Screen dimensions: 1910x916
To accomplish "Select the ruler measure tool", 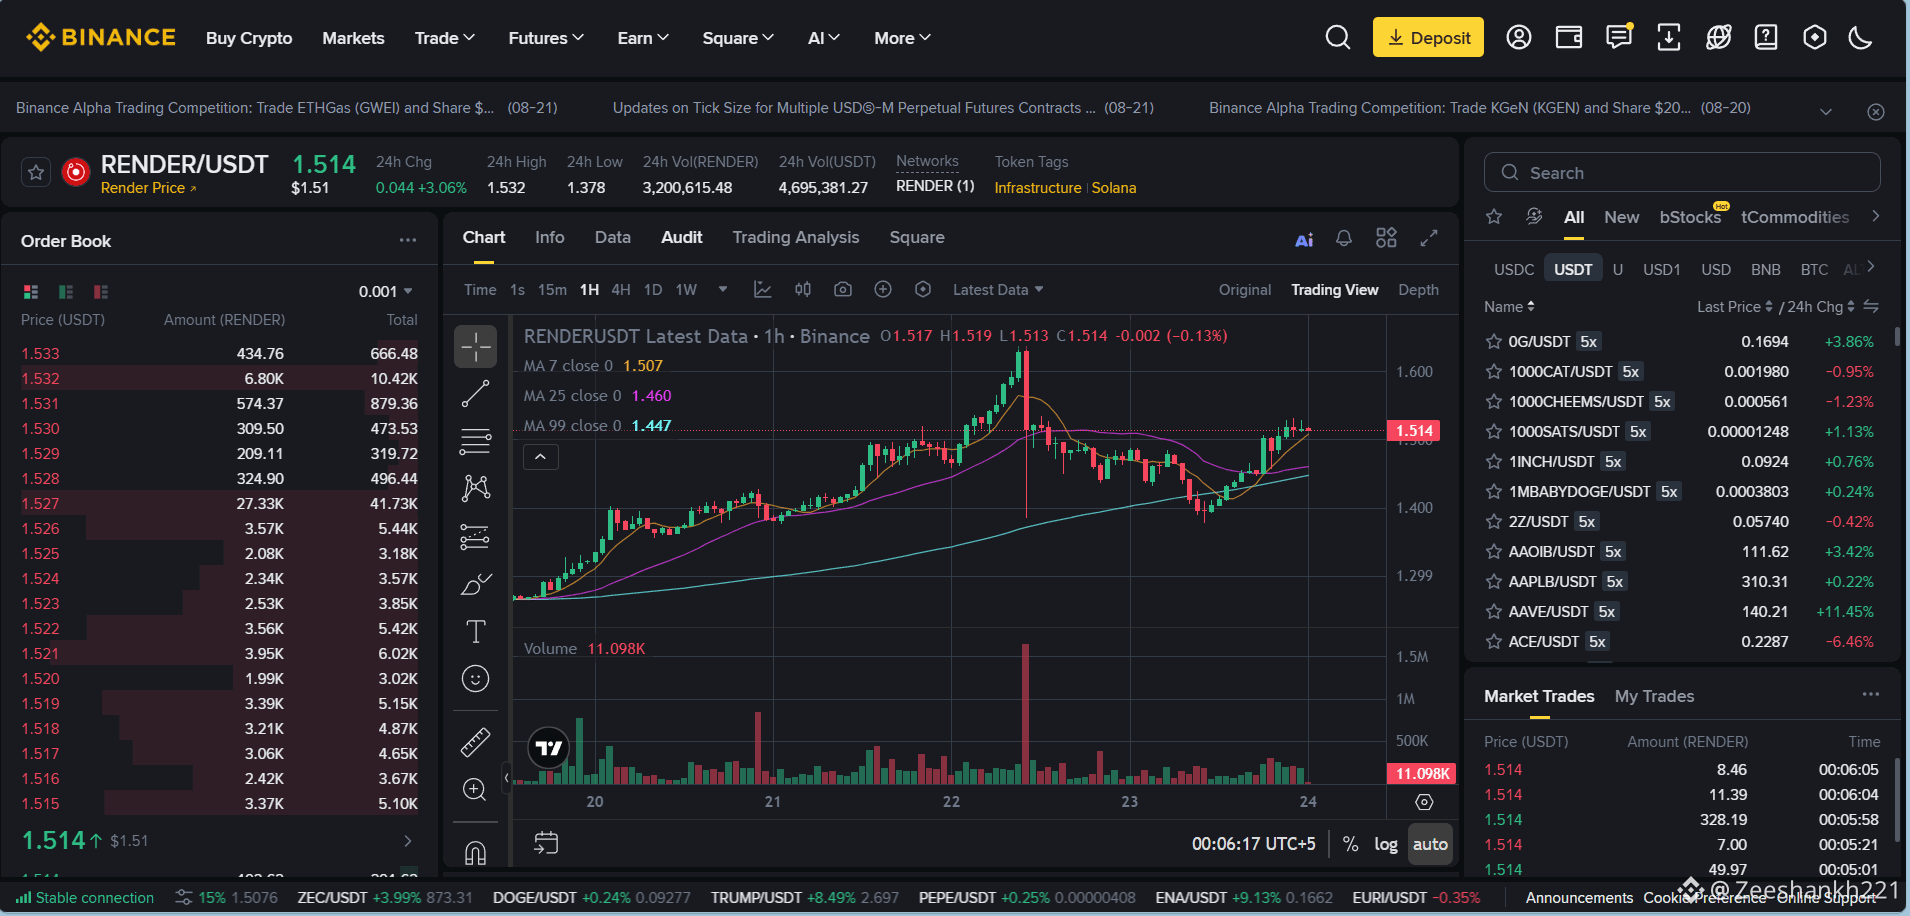I will (476, 742).
